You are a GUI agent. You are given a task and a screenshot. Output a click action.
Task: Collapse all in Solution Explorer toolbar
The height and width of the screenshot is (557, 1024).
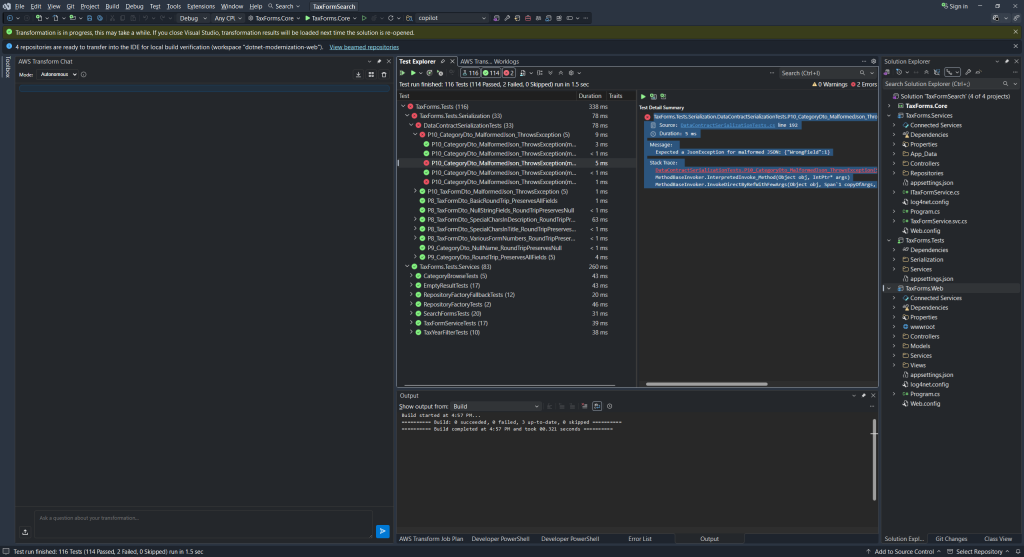coord(926,72)
